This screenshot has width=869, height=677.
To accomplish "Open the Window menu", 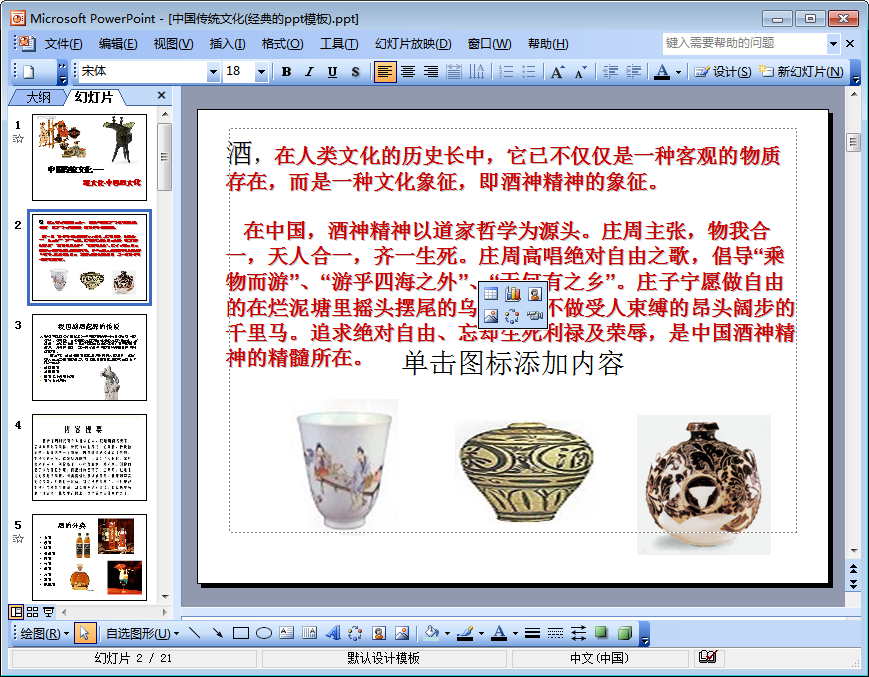I will point(489,44).
